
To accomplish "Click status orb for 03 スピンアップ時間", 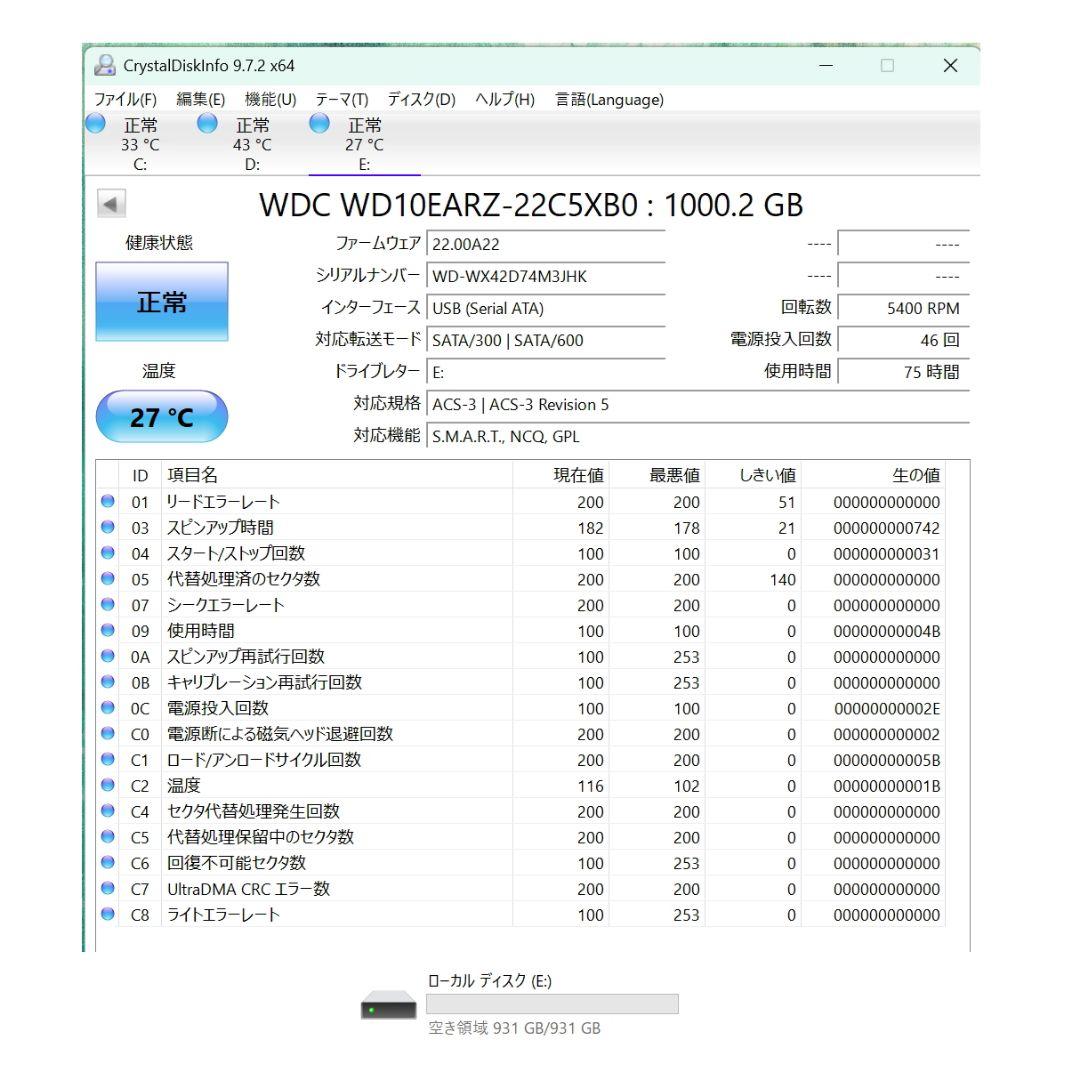I will (x=107, y=527).
